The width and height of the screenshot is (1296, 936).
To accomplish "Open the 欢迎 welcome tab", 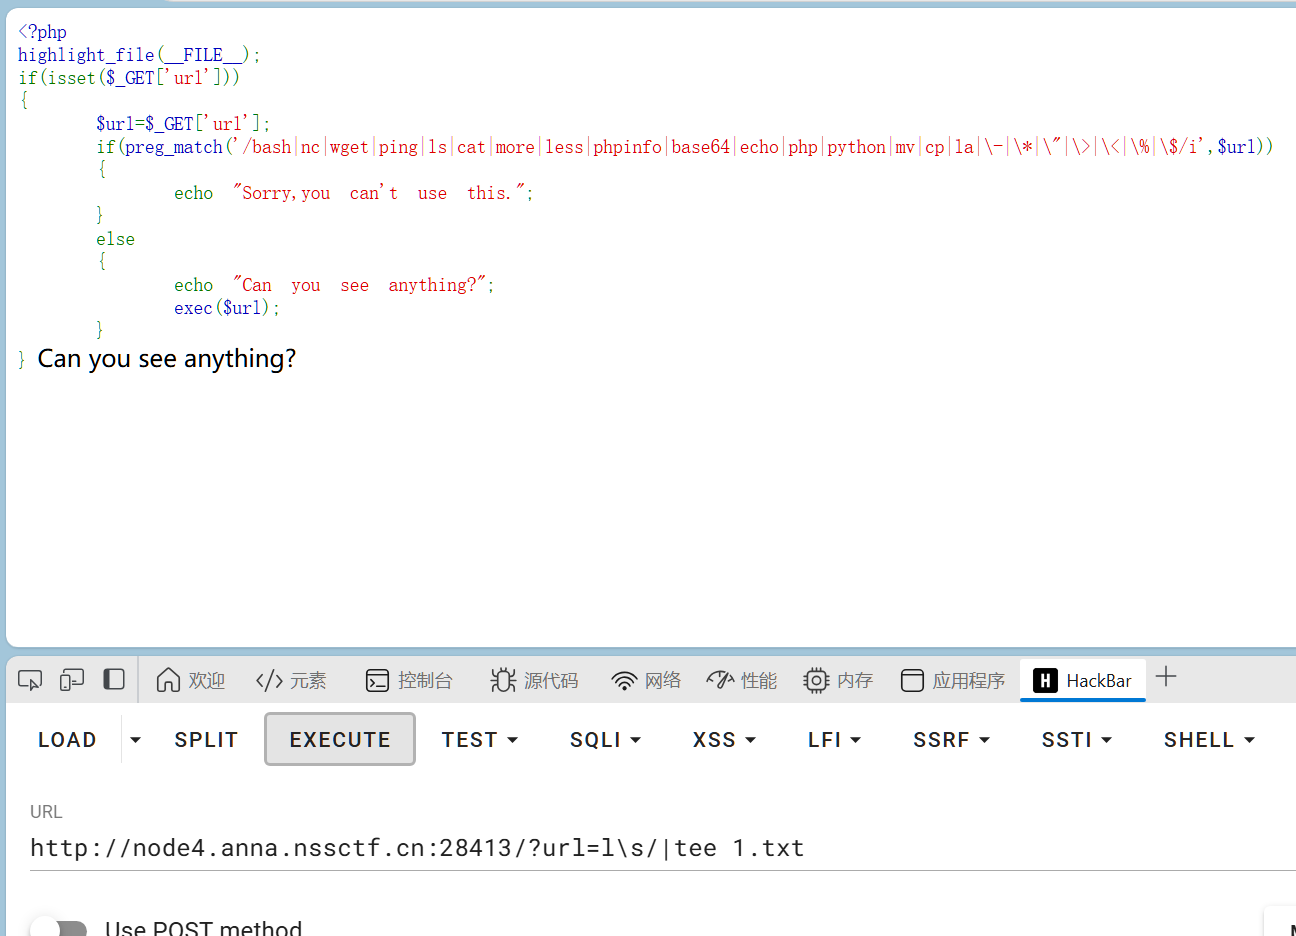I will pos(191,680).
